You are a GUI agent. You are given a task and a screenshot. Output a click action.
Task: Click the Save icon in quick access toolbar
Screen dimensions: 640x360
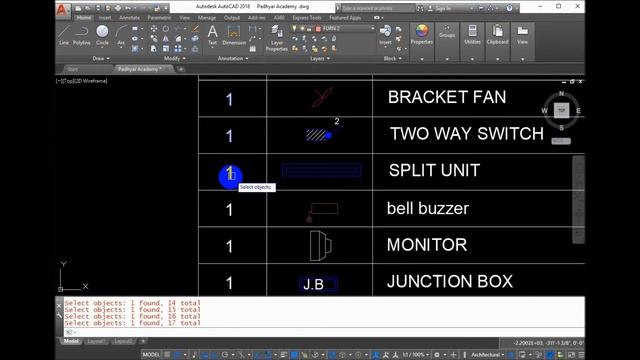click(98, 8)
